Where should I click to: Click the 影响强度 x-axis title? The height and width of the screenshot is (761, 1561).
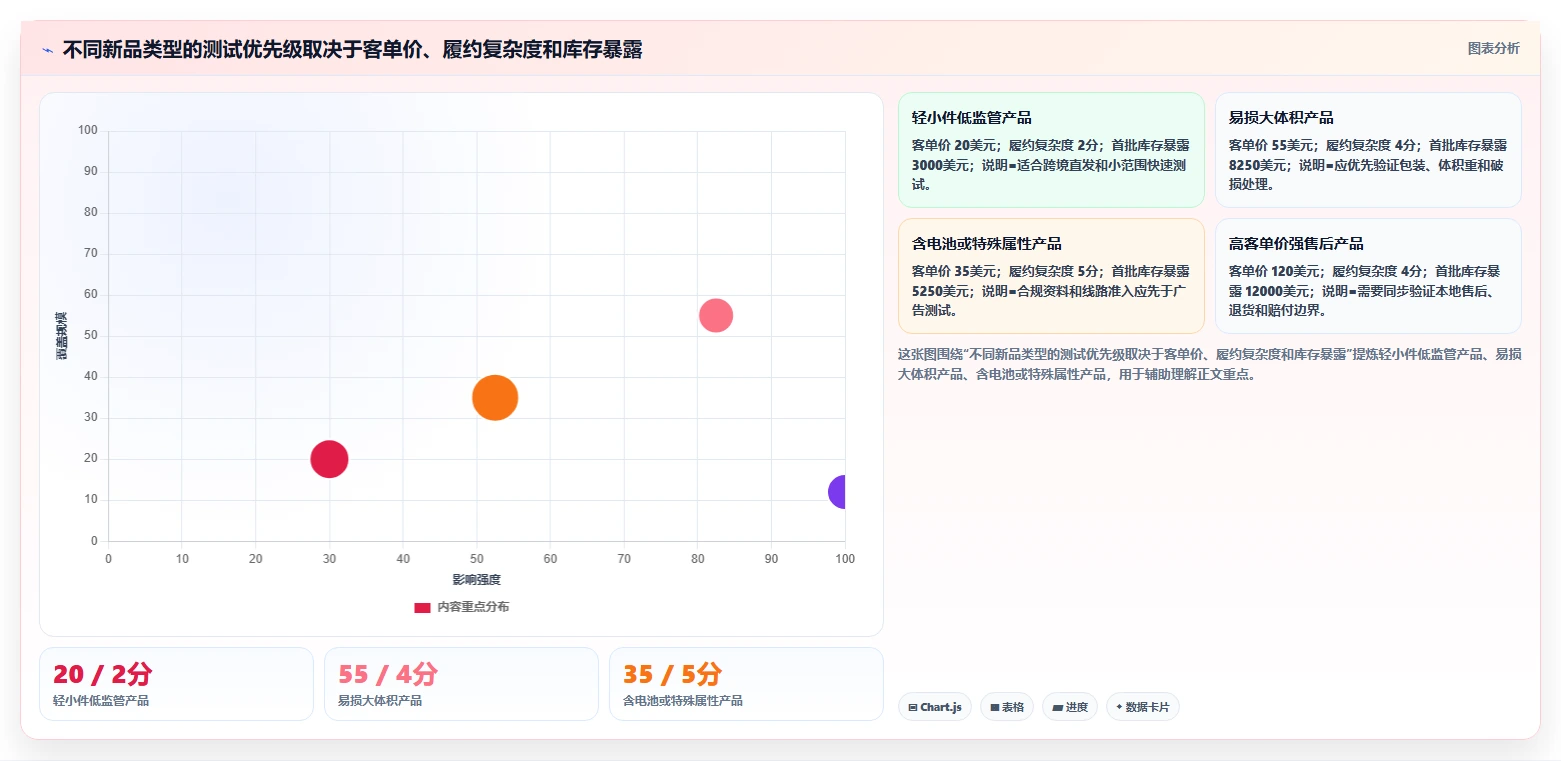(476, 580)
